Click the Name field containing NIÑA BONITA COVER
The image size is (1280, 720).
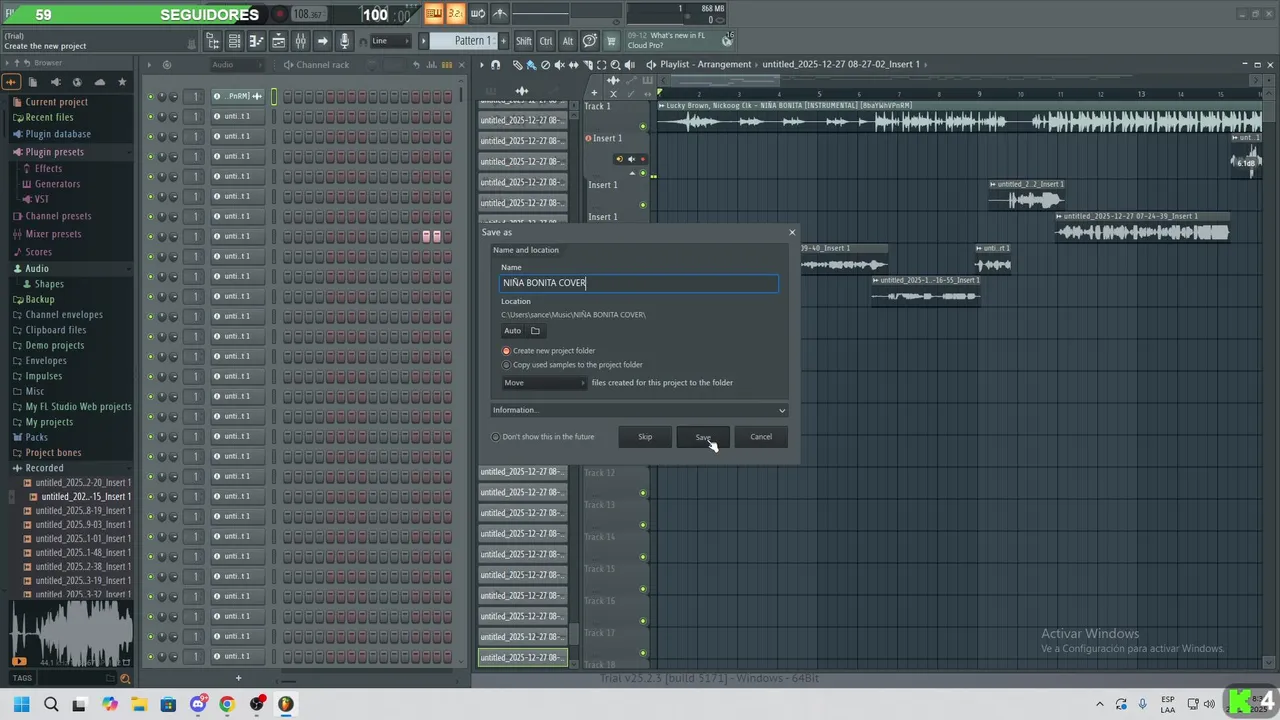pos(639,283)
